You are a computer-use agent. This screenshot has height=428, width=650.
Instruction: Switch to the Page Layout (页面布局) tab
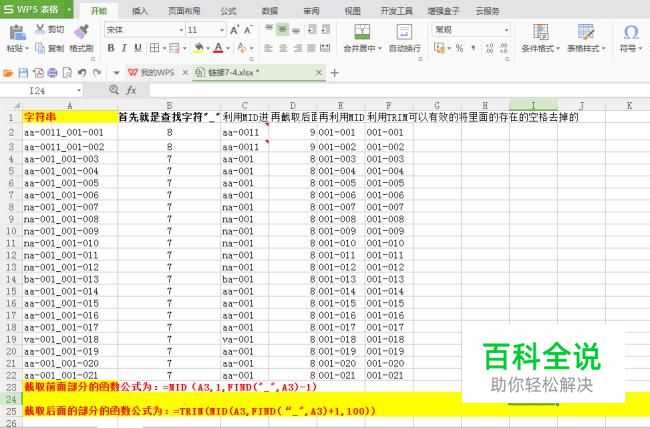pyautogui.click(x=184, y=11)
